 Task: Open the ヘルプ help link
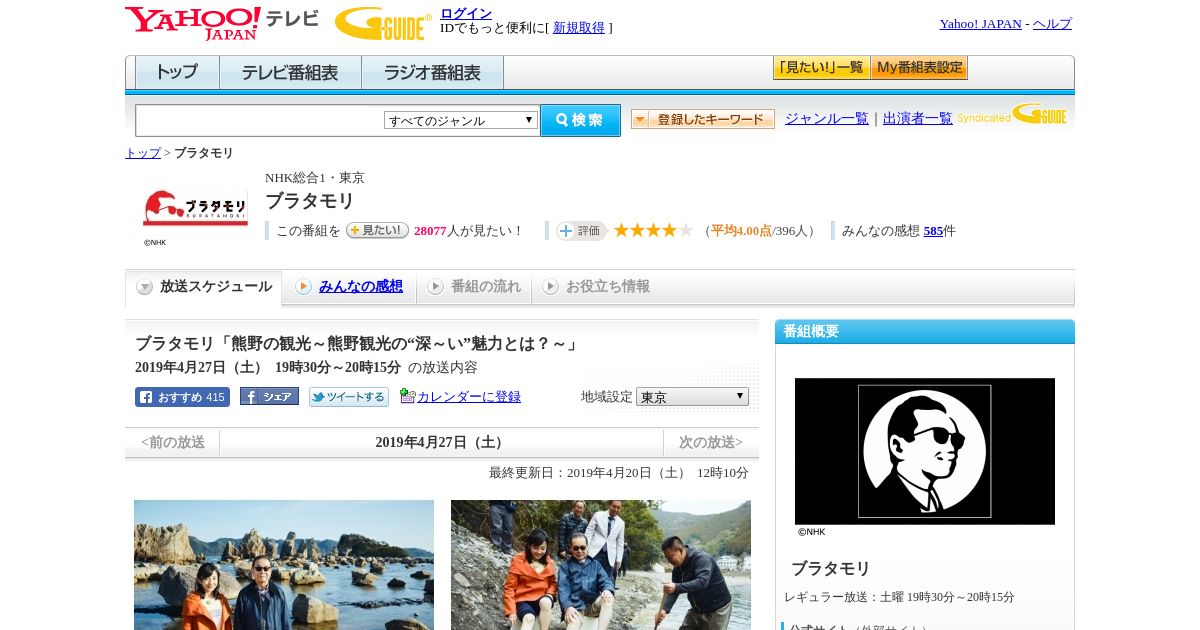tap(1052, 23)
